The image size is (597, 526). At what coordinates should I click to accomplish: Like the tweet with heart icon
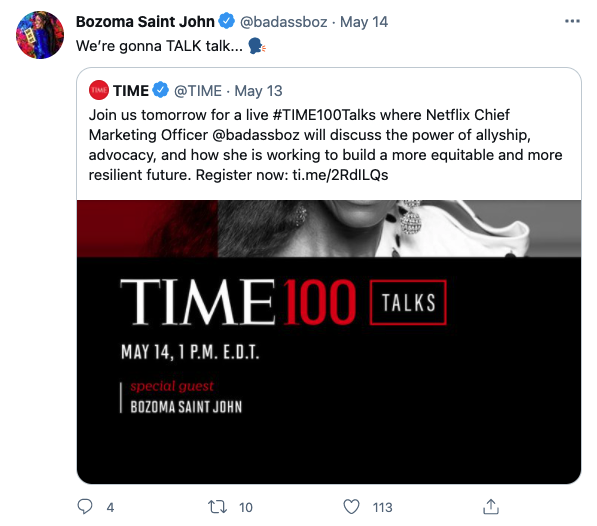351,507
